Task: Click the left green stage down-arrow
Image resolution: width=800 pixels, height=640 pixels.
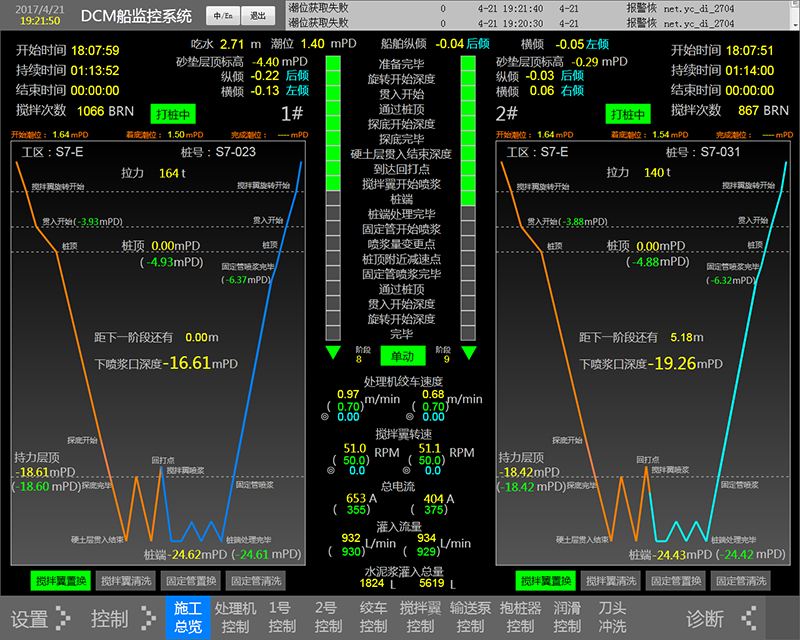Action: pos(333,353)
